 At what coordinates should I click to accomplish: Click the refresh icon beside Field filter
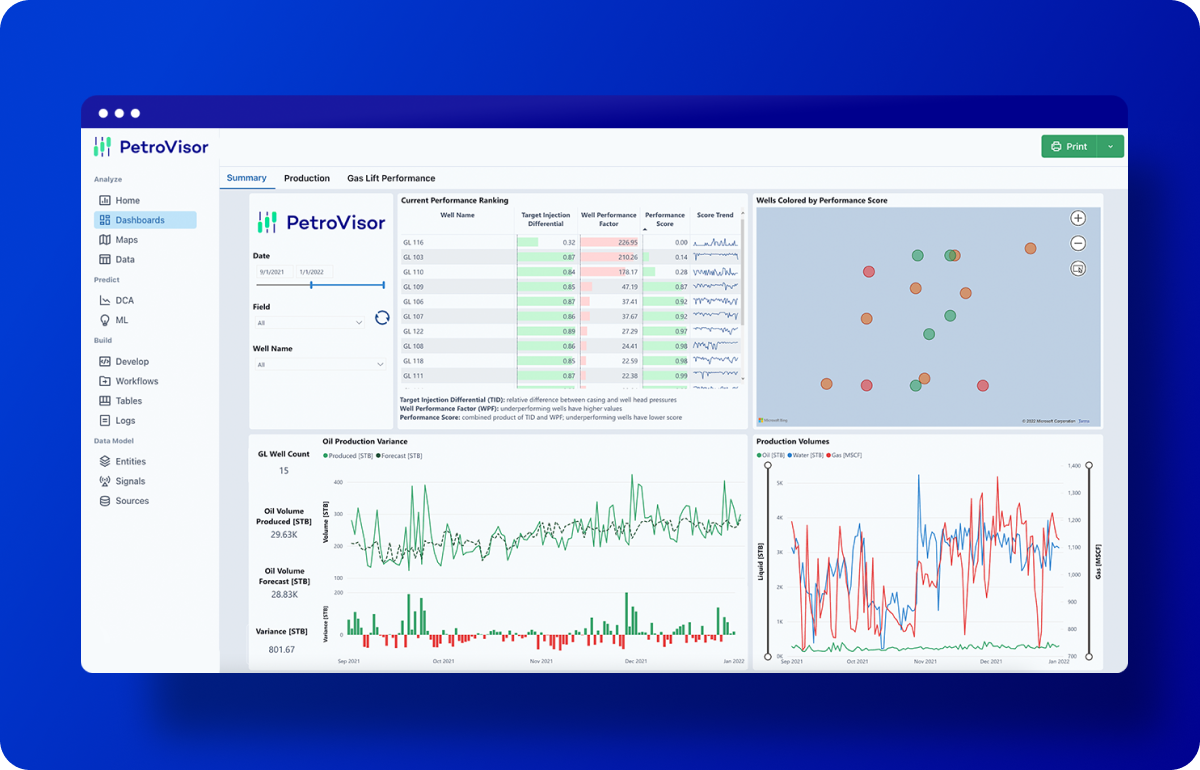(382, 318)
